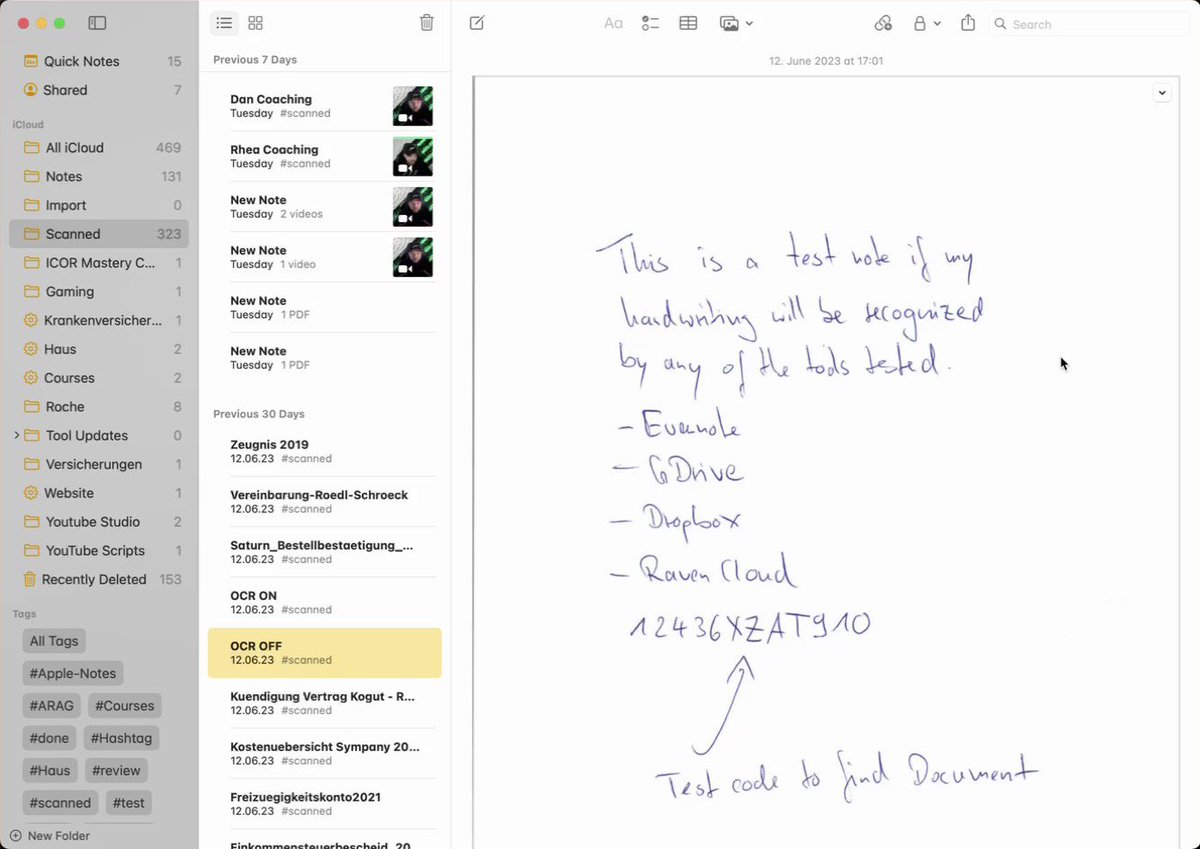
Task: Share the note via share icon
Action: pyautogui.click(x=968, y=23)
